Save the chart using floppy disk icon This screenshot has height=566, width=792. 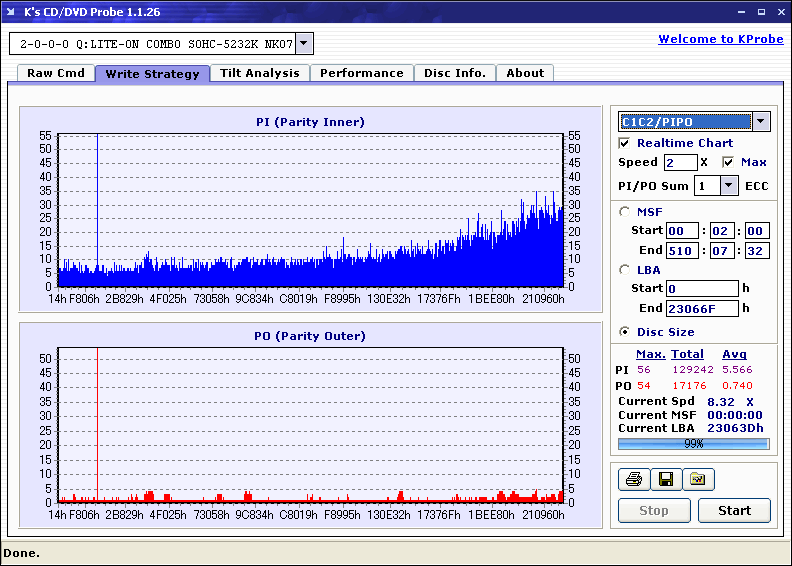click(x=665, y=480)
